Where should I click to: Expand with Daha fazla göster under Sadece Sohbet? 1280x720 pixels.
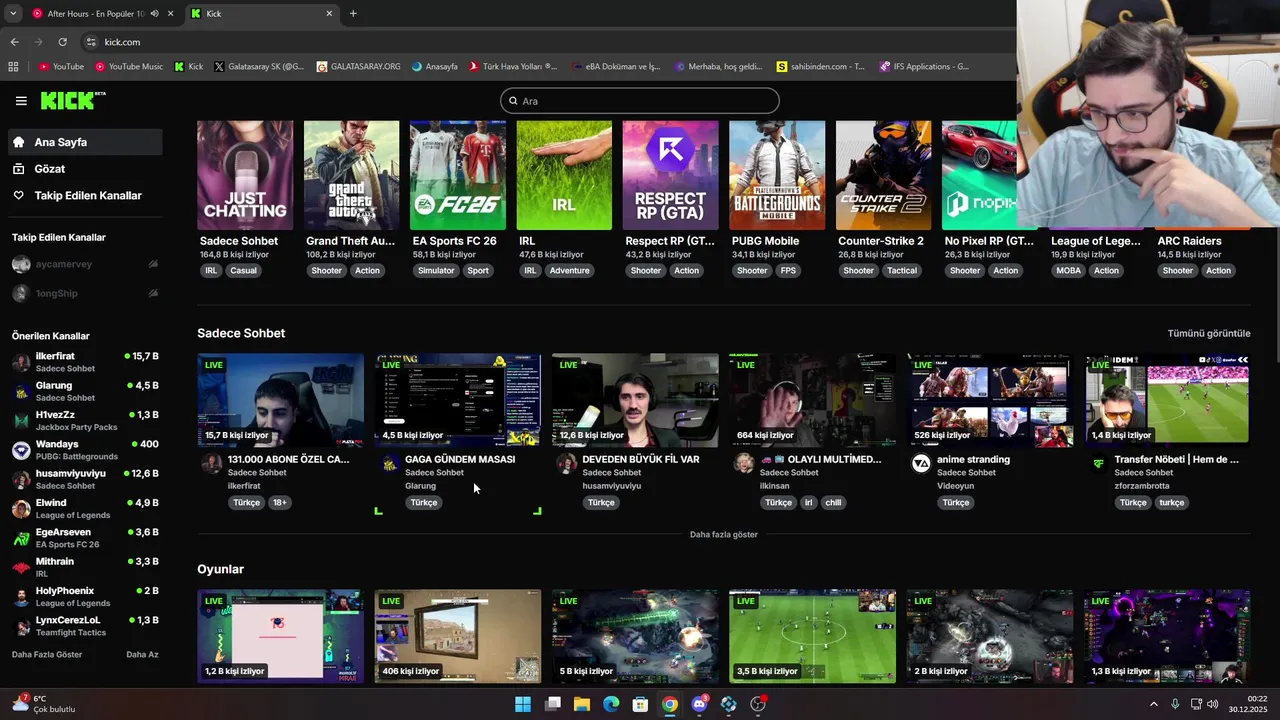[724, 535]
